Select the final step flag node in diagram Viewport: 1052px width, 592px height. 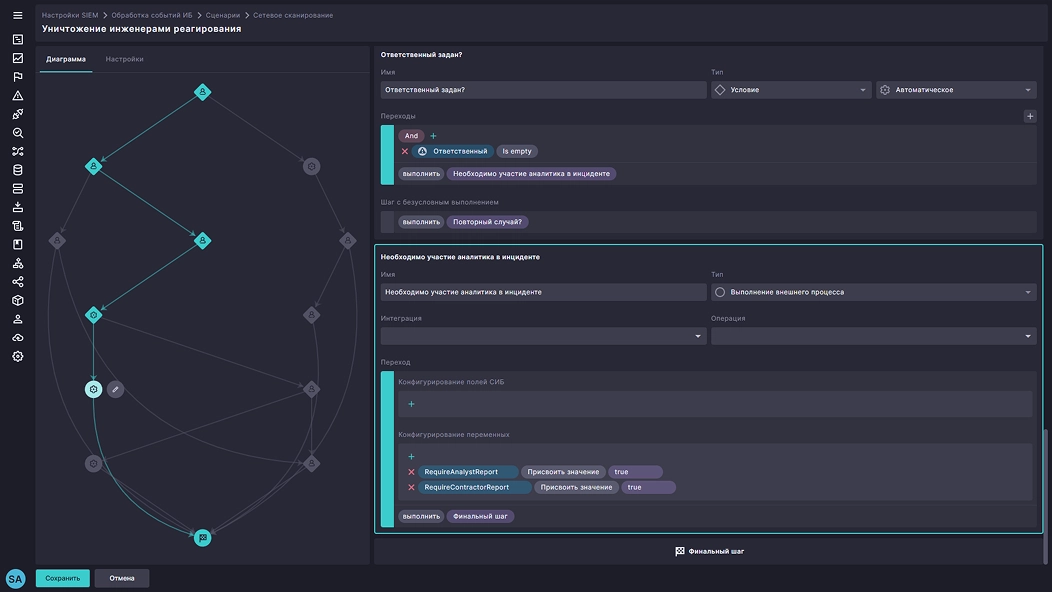(202, 537)
